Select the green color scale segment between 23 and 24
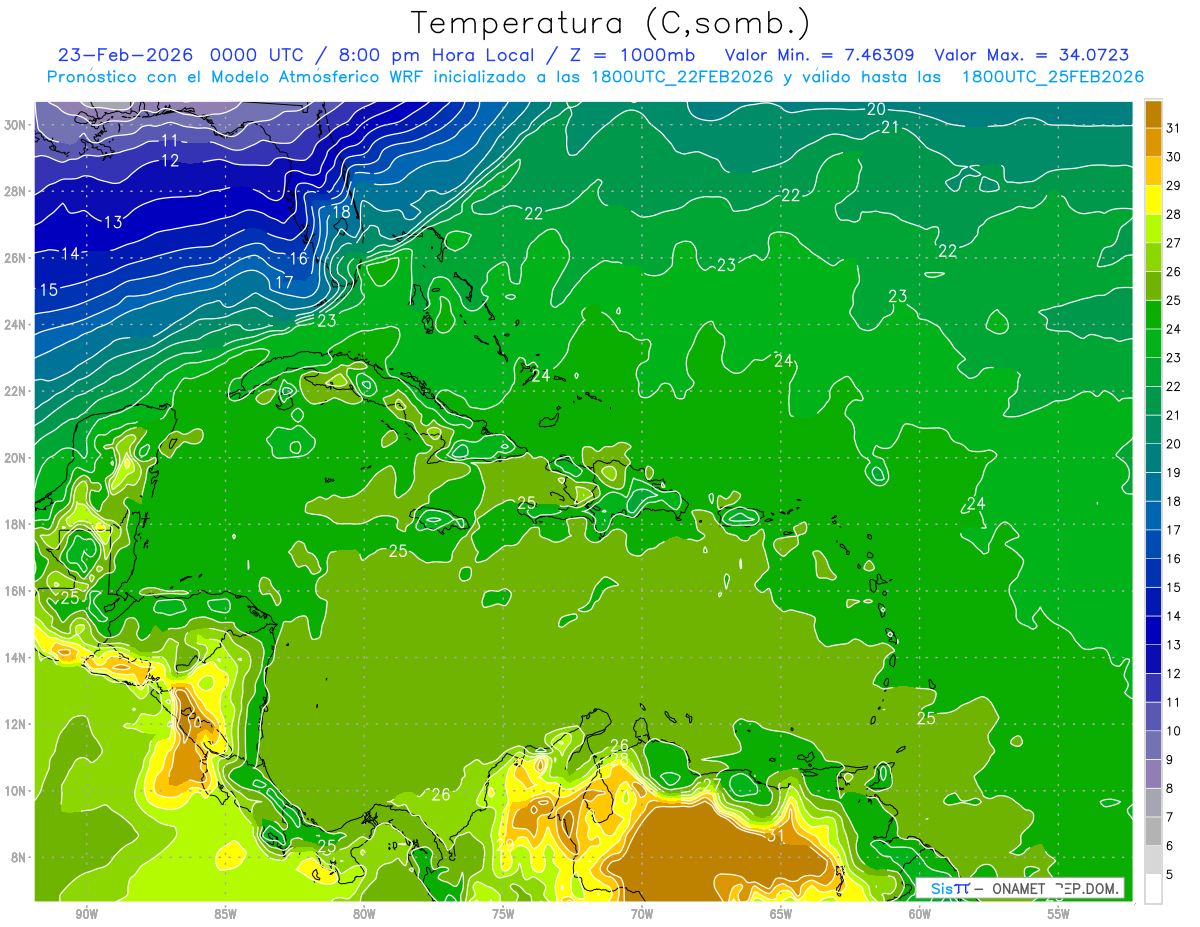The height and width of the screenshot is (927, 1200). coord(1153,343)
